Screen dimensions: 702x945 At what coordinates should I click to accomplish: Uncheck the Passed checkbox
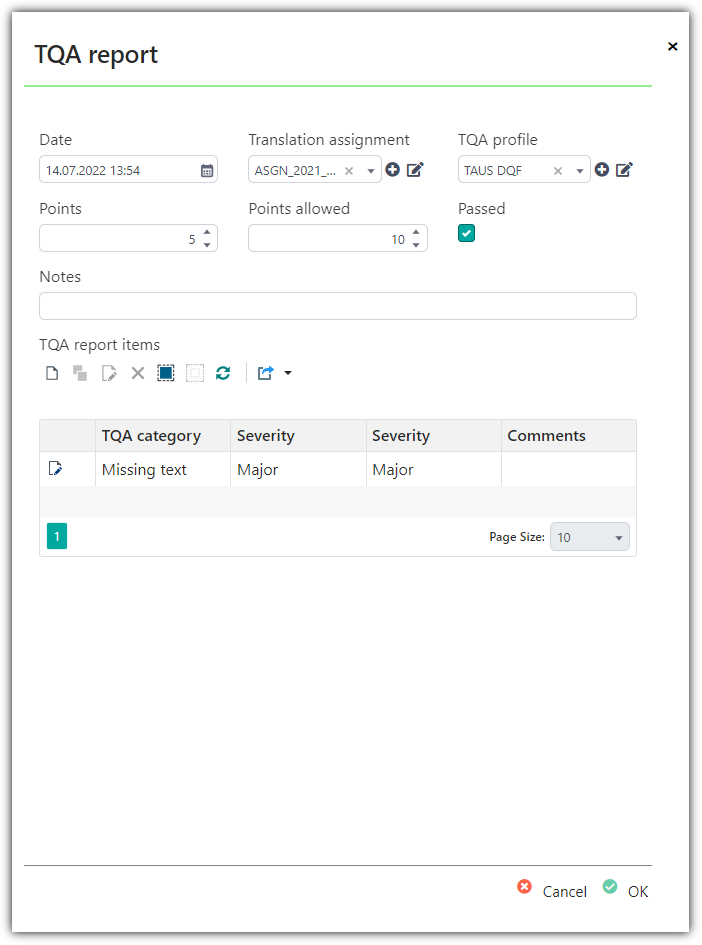(466, 233)
